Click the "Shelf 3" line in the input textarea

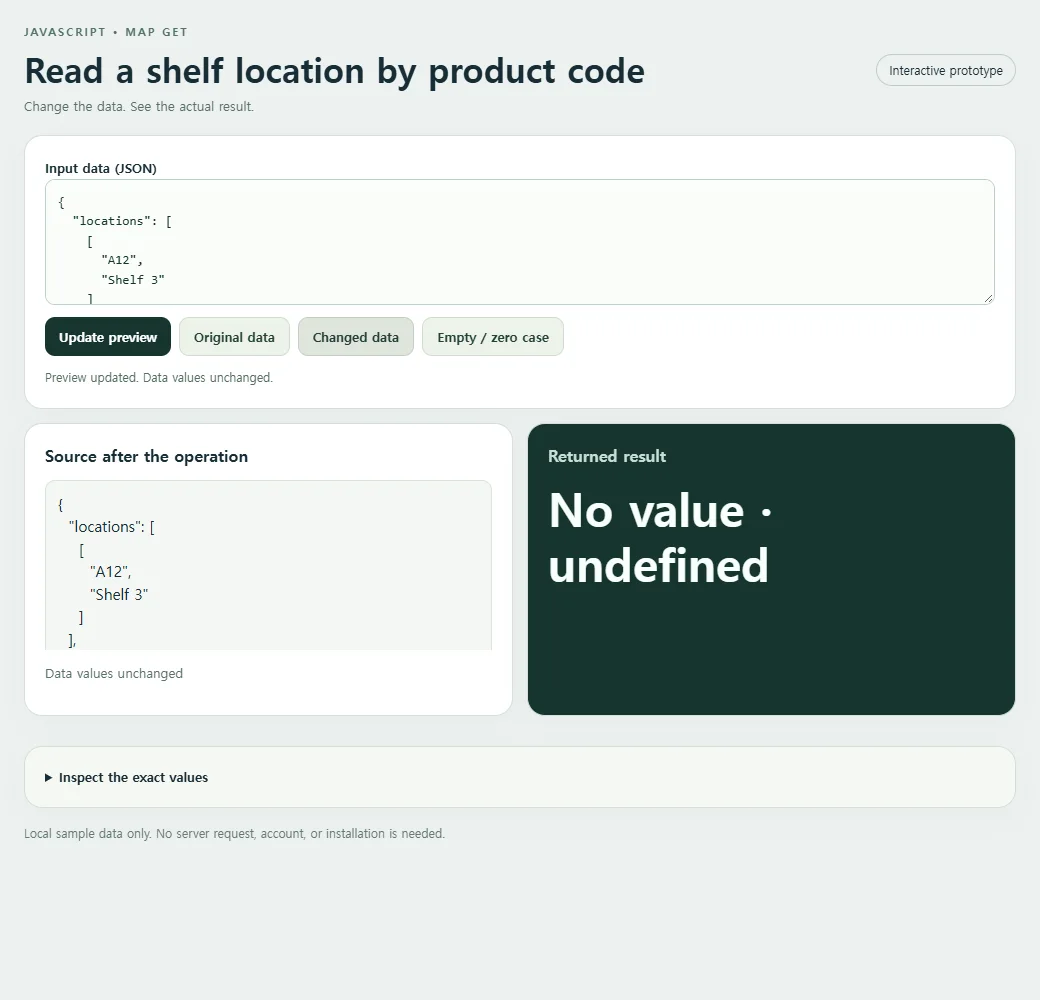click(133, 280)
